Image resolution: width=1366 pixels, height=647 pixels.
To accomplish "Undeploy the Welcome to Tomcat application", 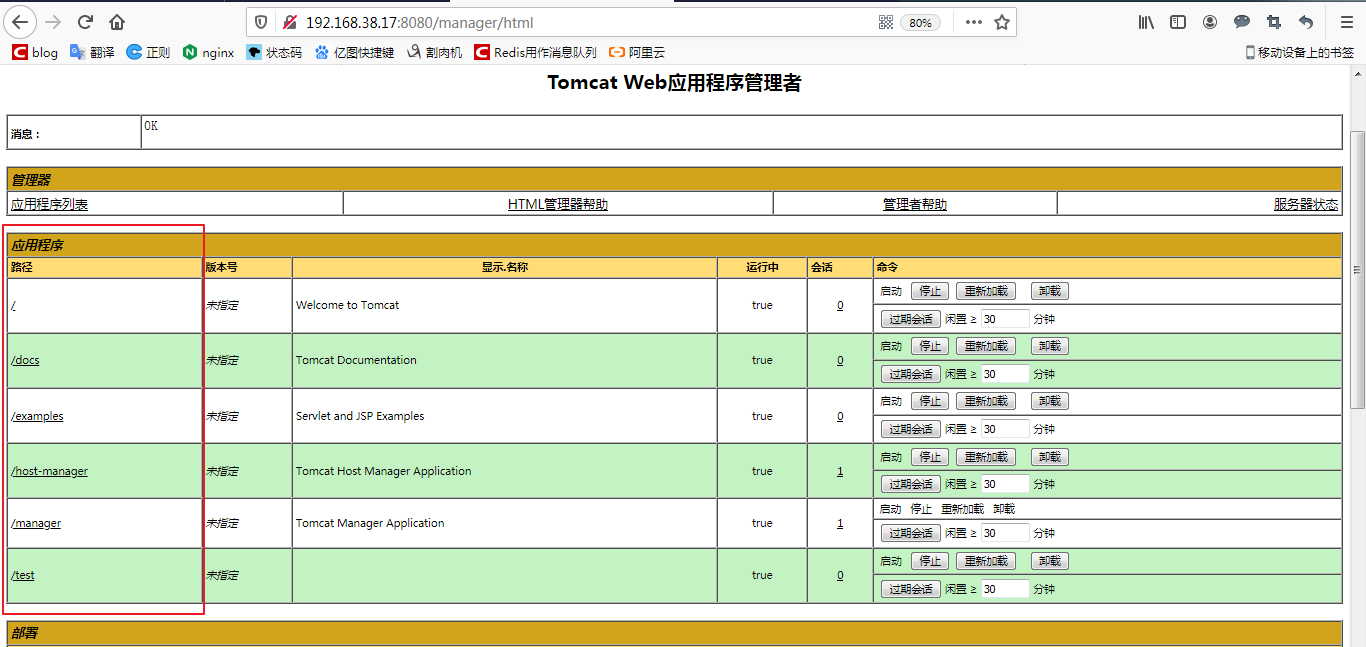I will tap(1049, 291).
